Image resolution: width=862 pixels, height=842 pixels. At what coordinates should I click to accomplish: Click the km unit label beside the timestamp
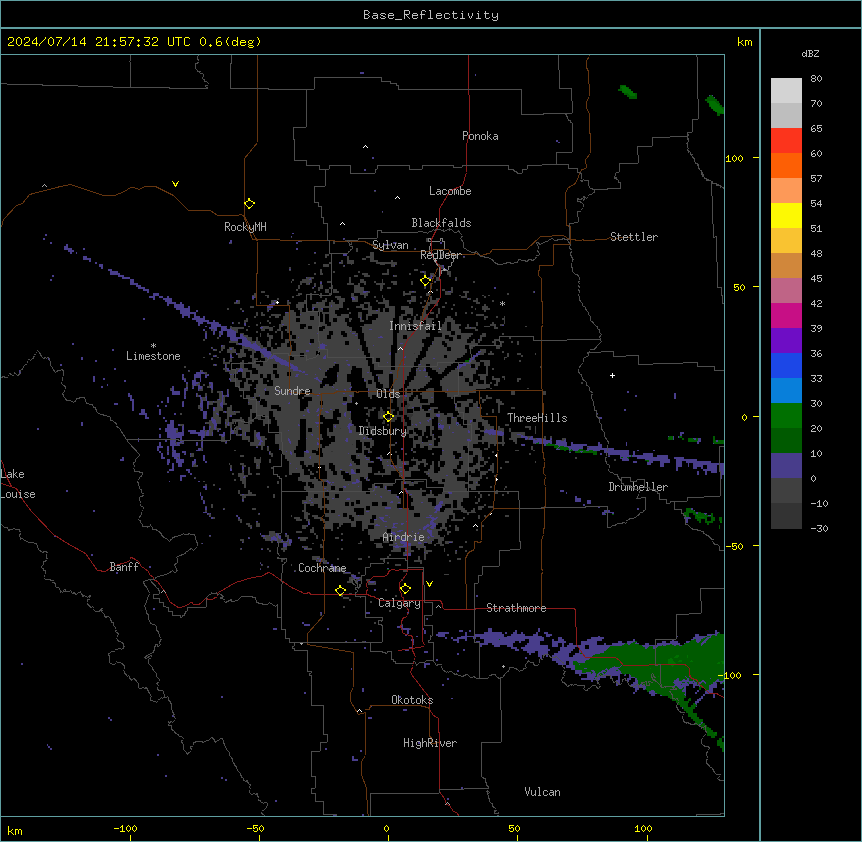[x=744, y=42]
